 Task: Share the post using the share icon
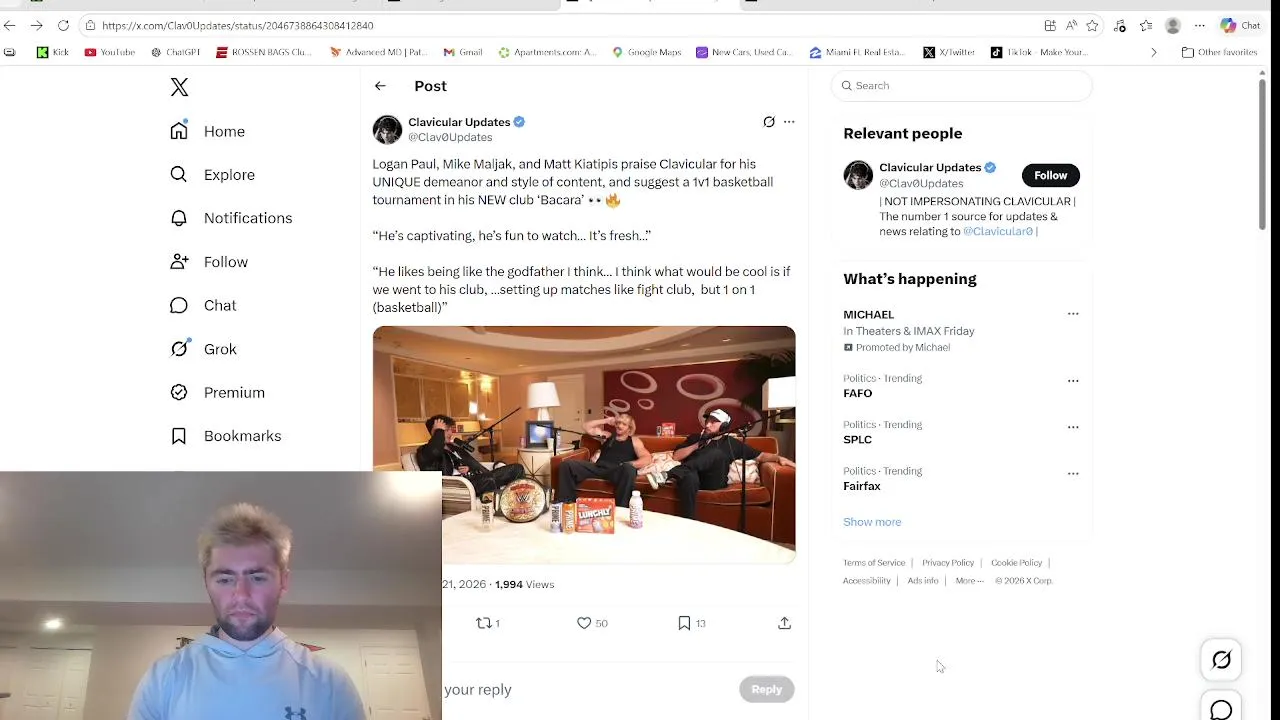click(785, 623)
